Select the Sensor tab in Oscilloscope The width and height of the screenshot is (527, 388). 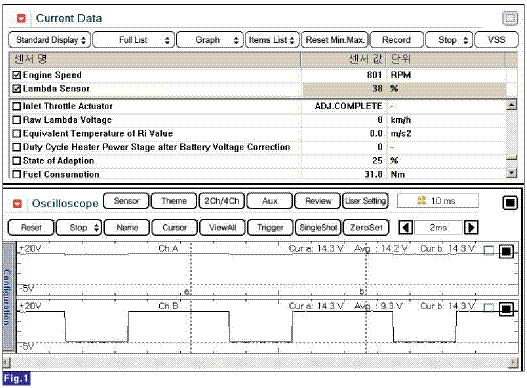pos(126,201)
